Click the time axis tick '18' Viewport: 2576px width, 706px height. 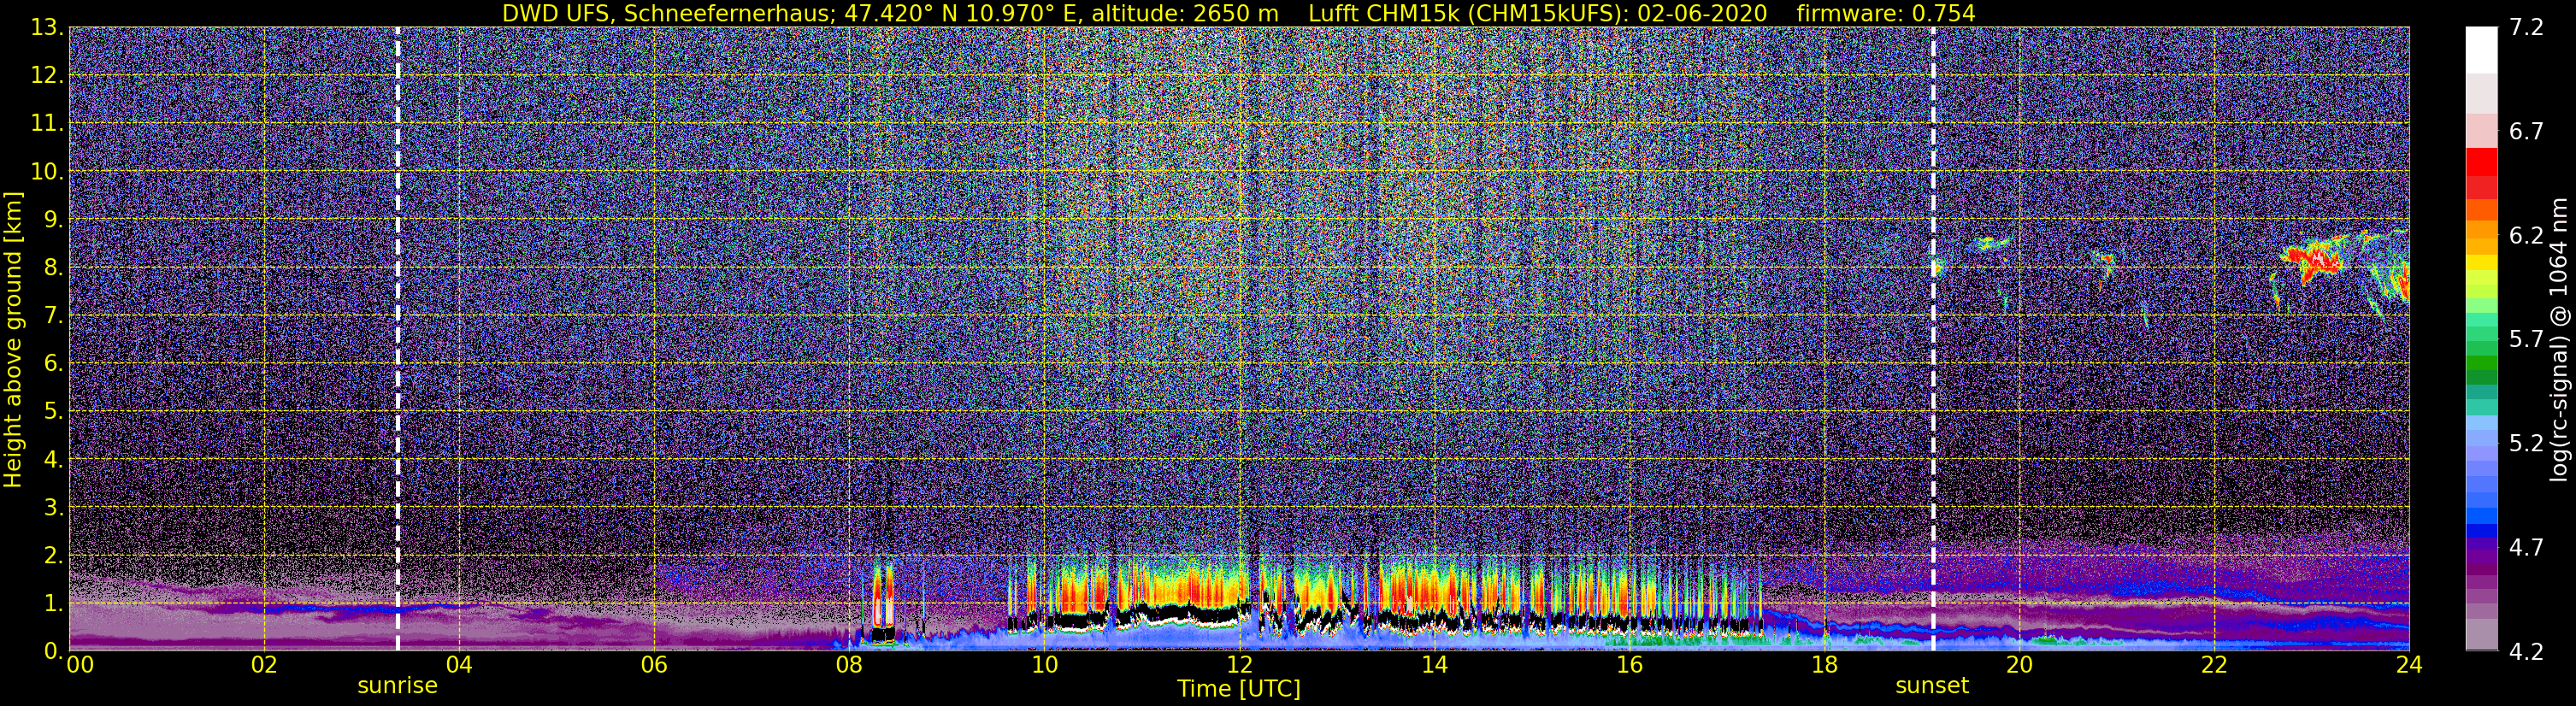click(x=1824, y=664)
